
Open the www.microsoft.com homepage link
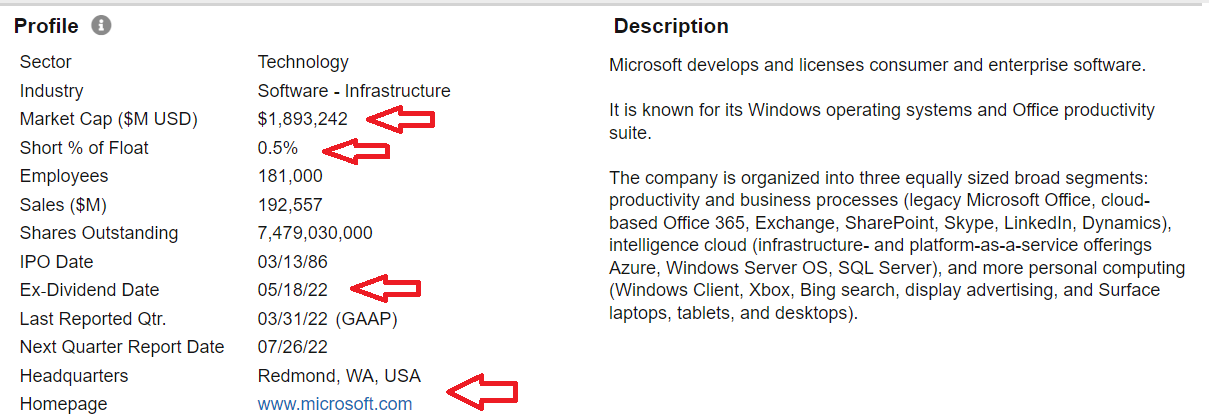(x=335, y=404)
